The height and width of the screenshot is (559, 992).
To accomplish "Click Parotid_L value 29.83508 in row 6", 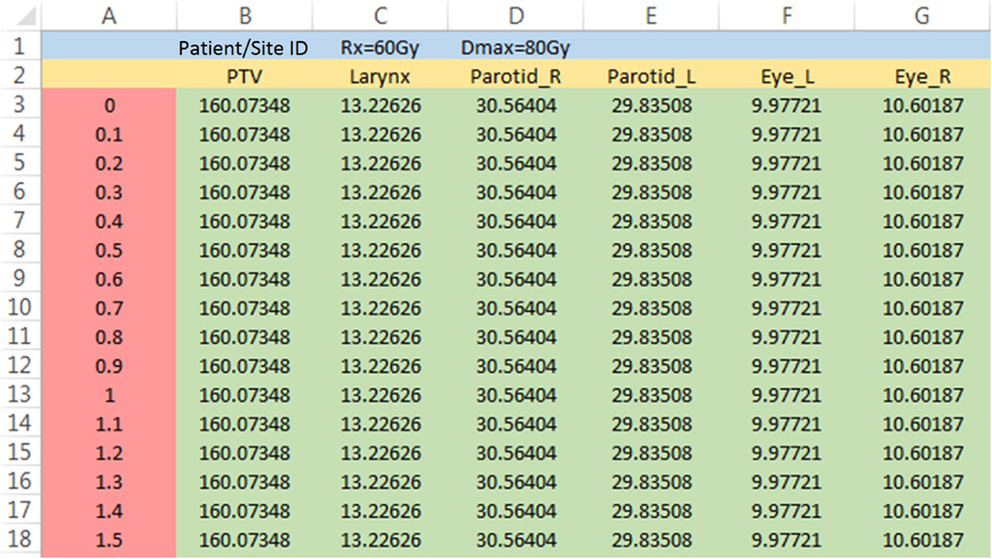I will [651, 192].
